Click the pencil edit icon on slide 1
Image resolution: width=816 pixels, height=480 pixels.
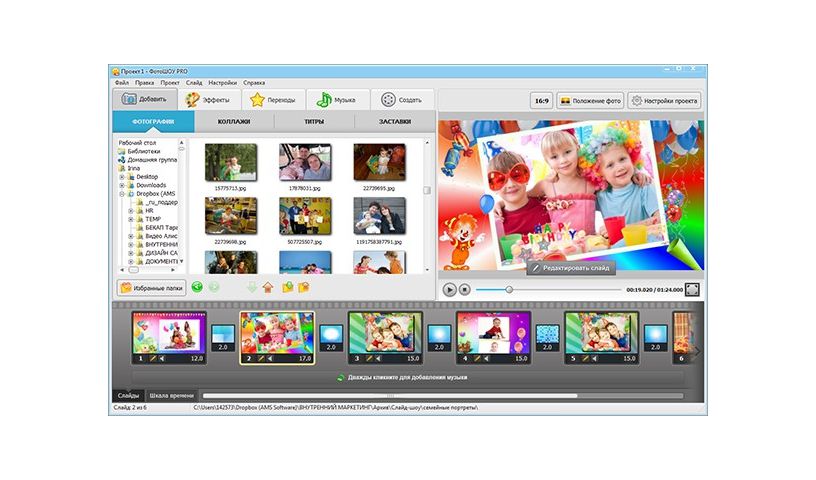(x=153, y=359)
